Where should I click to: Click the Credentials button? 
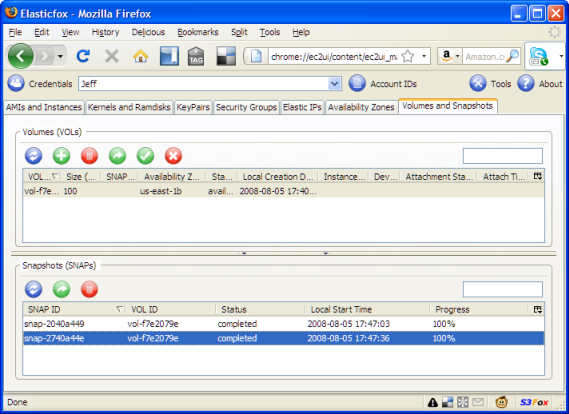point(40,83)
